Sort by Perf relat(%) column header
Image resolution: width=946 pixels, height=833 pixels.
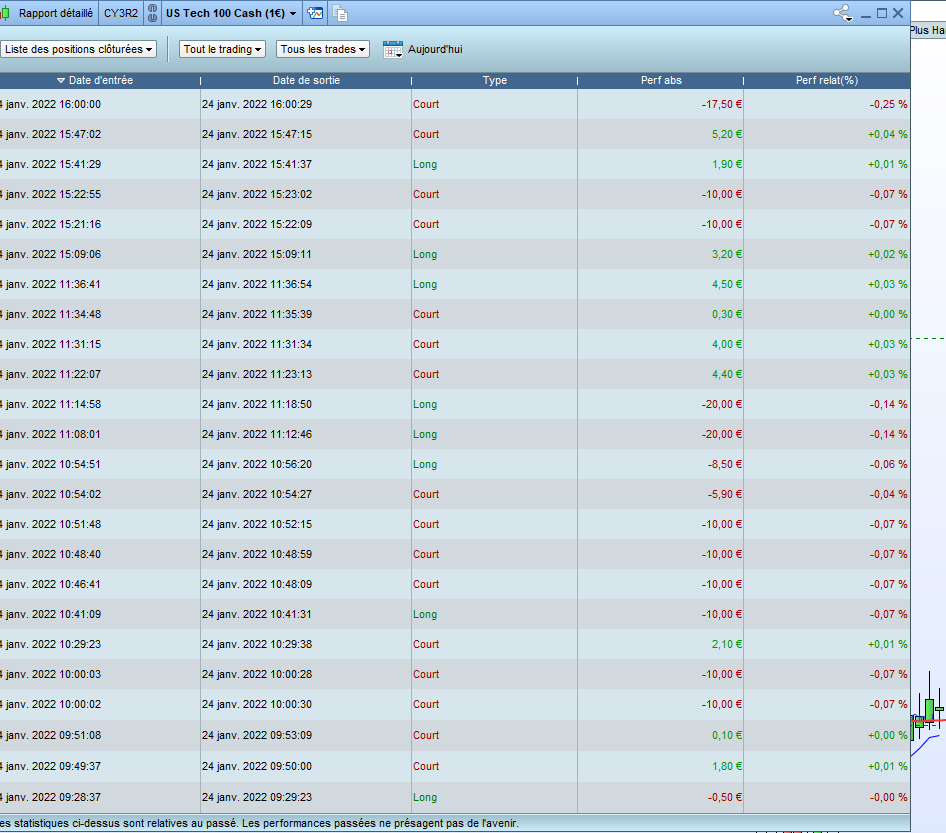(x=826, y=81)
